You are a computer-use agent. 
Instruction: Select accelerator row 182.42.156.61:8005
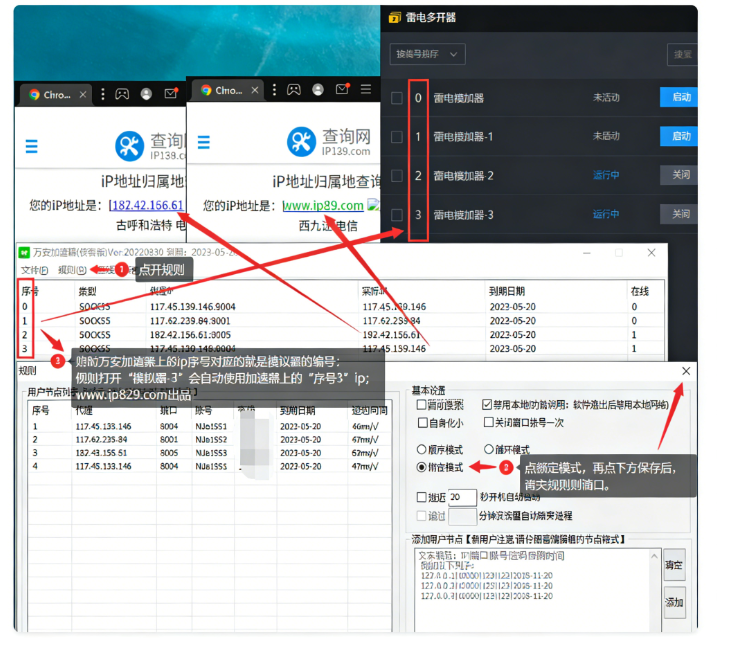tap(341, 335)
